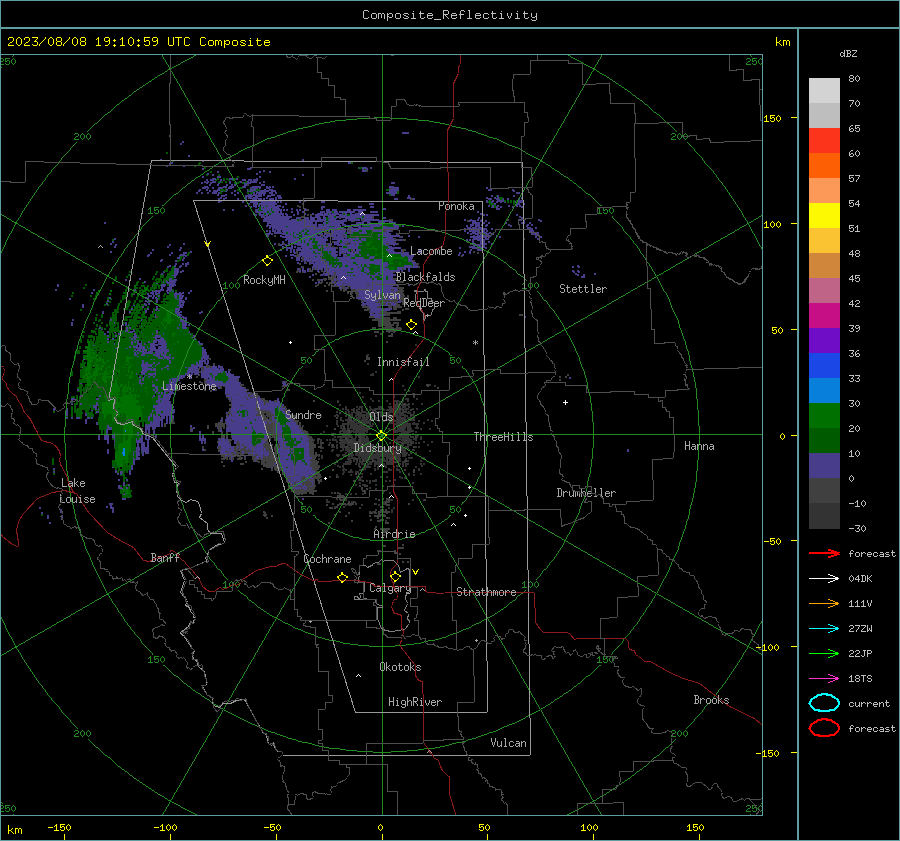Screen dimensions: 900x841
Task: Click the Calgary city label
Action: [390, 588]
